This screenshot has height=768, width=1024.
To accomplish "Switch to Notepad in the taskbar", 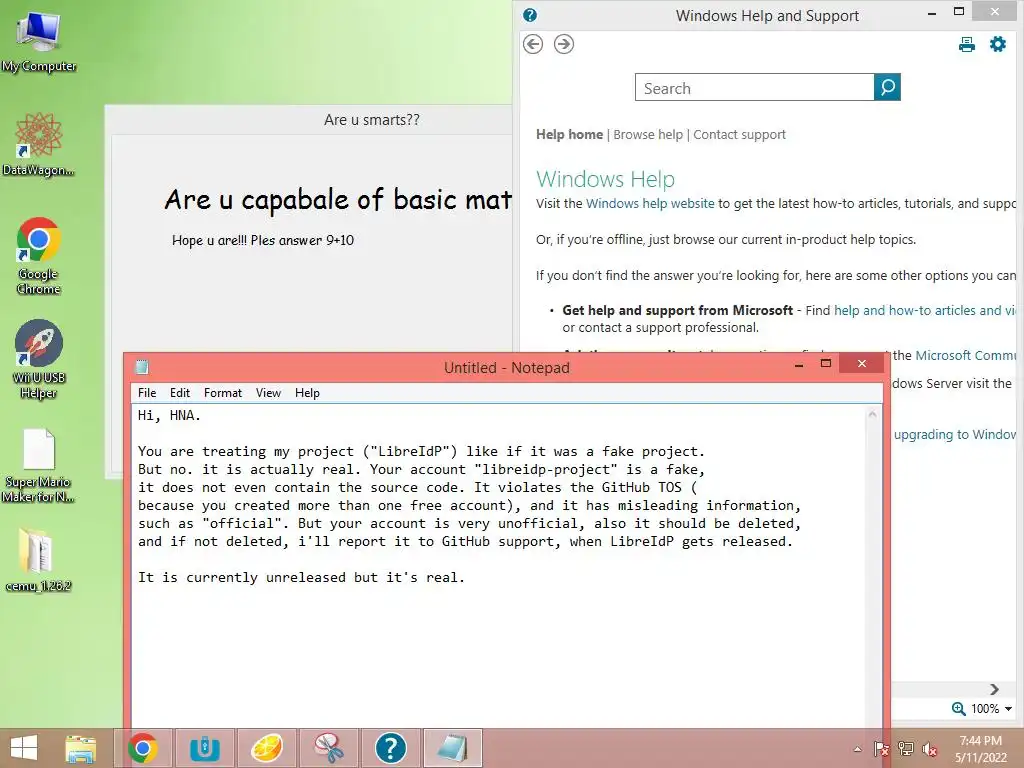I will point(453,748).
